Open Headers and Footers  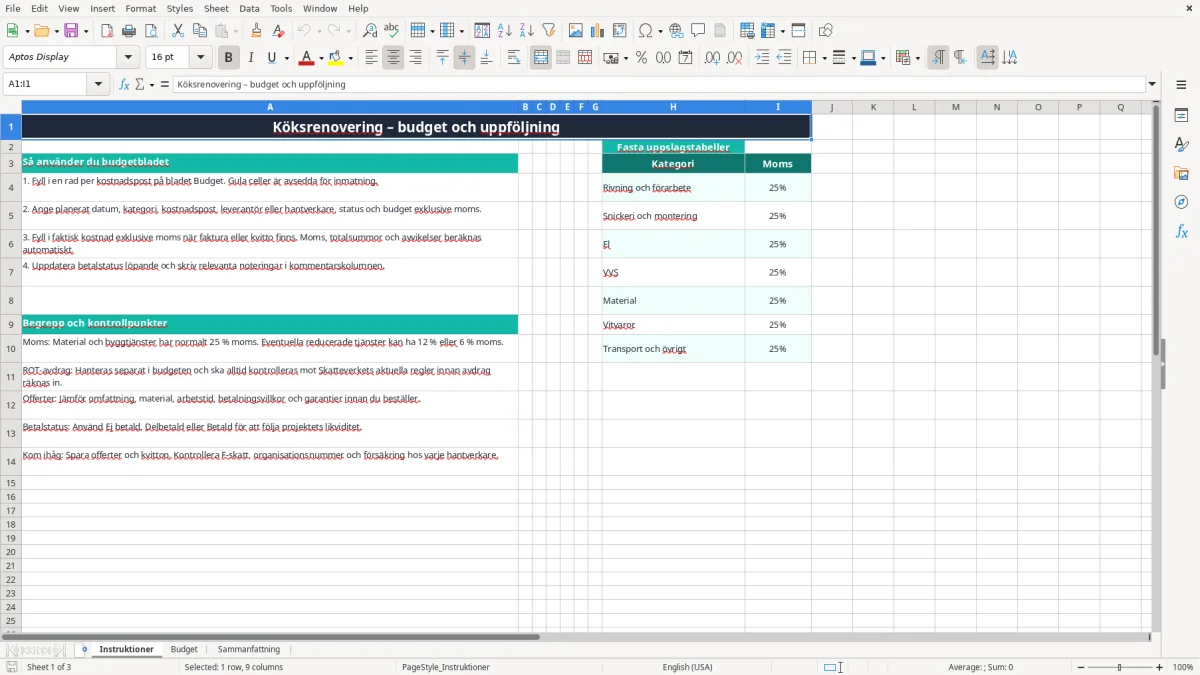(720, 31)
